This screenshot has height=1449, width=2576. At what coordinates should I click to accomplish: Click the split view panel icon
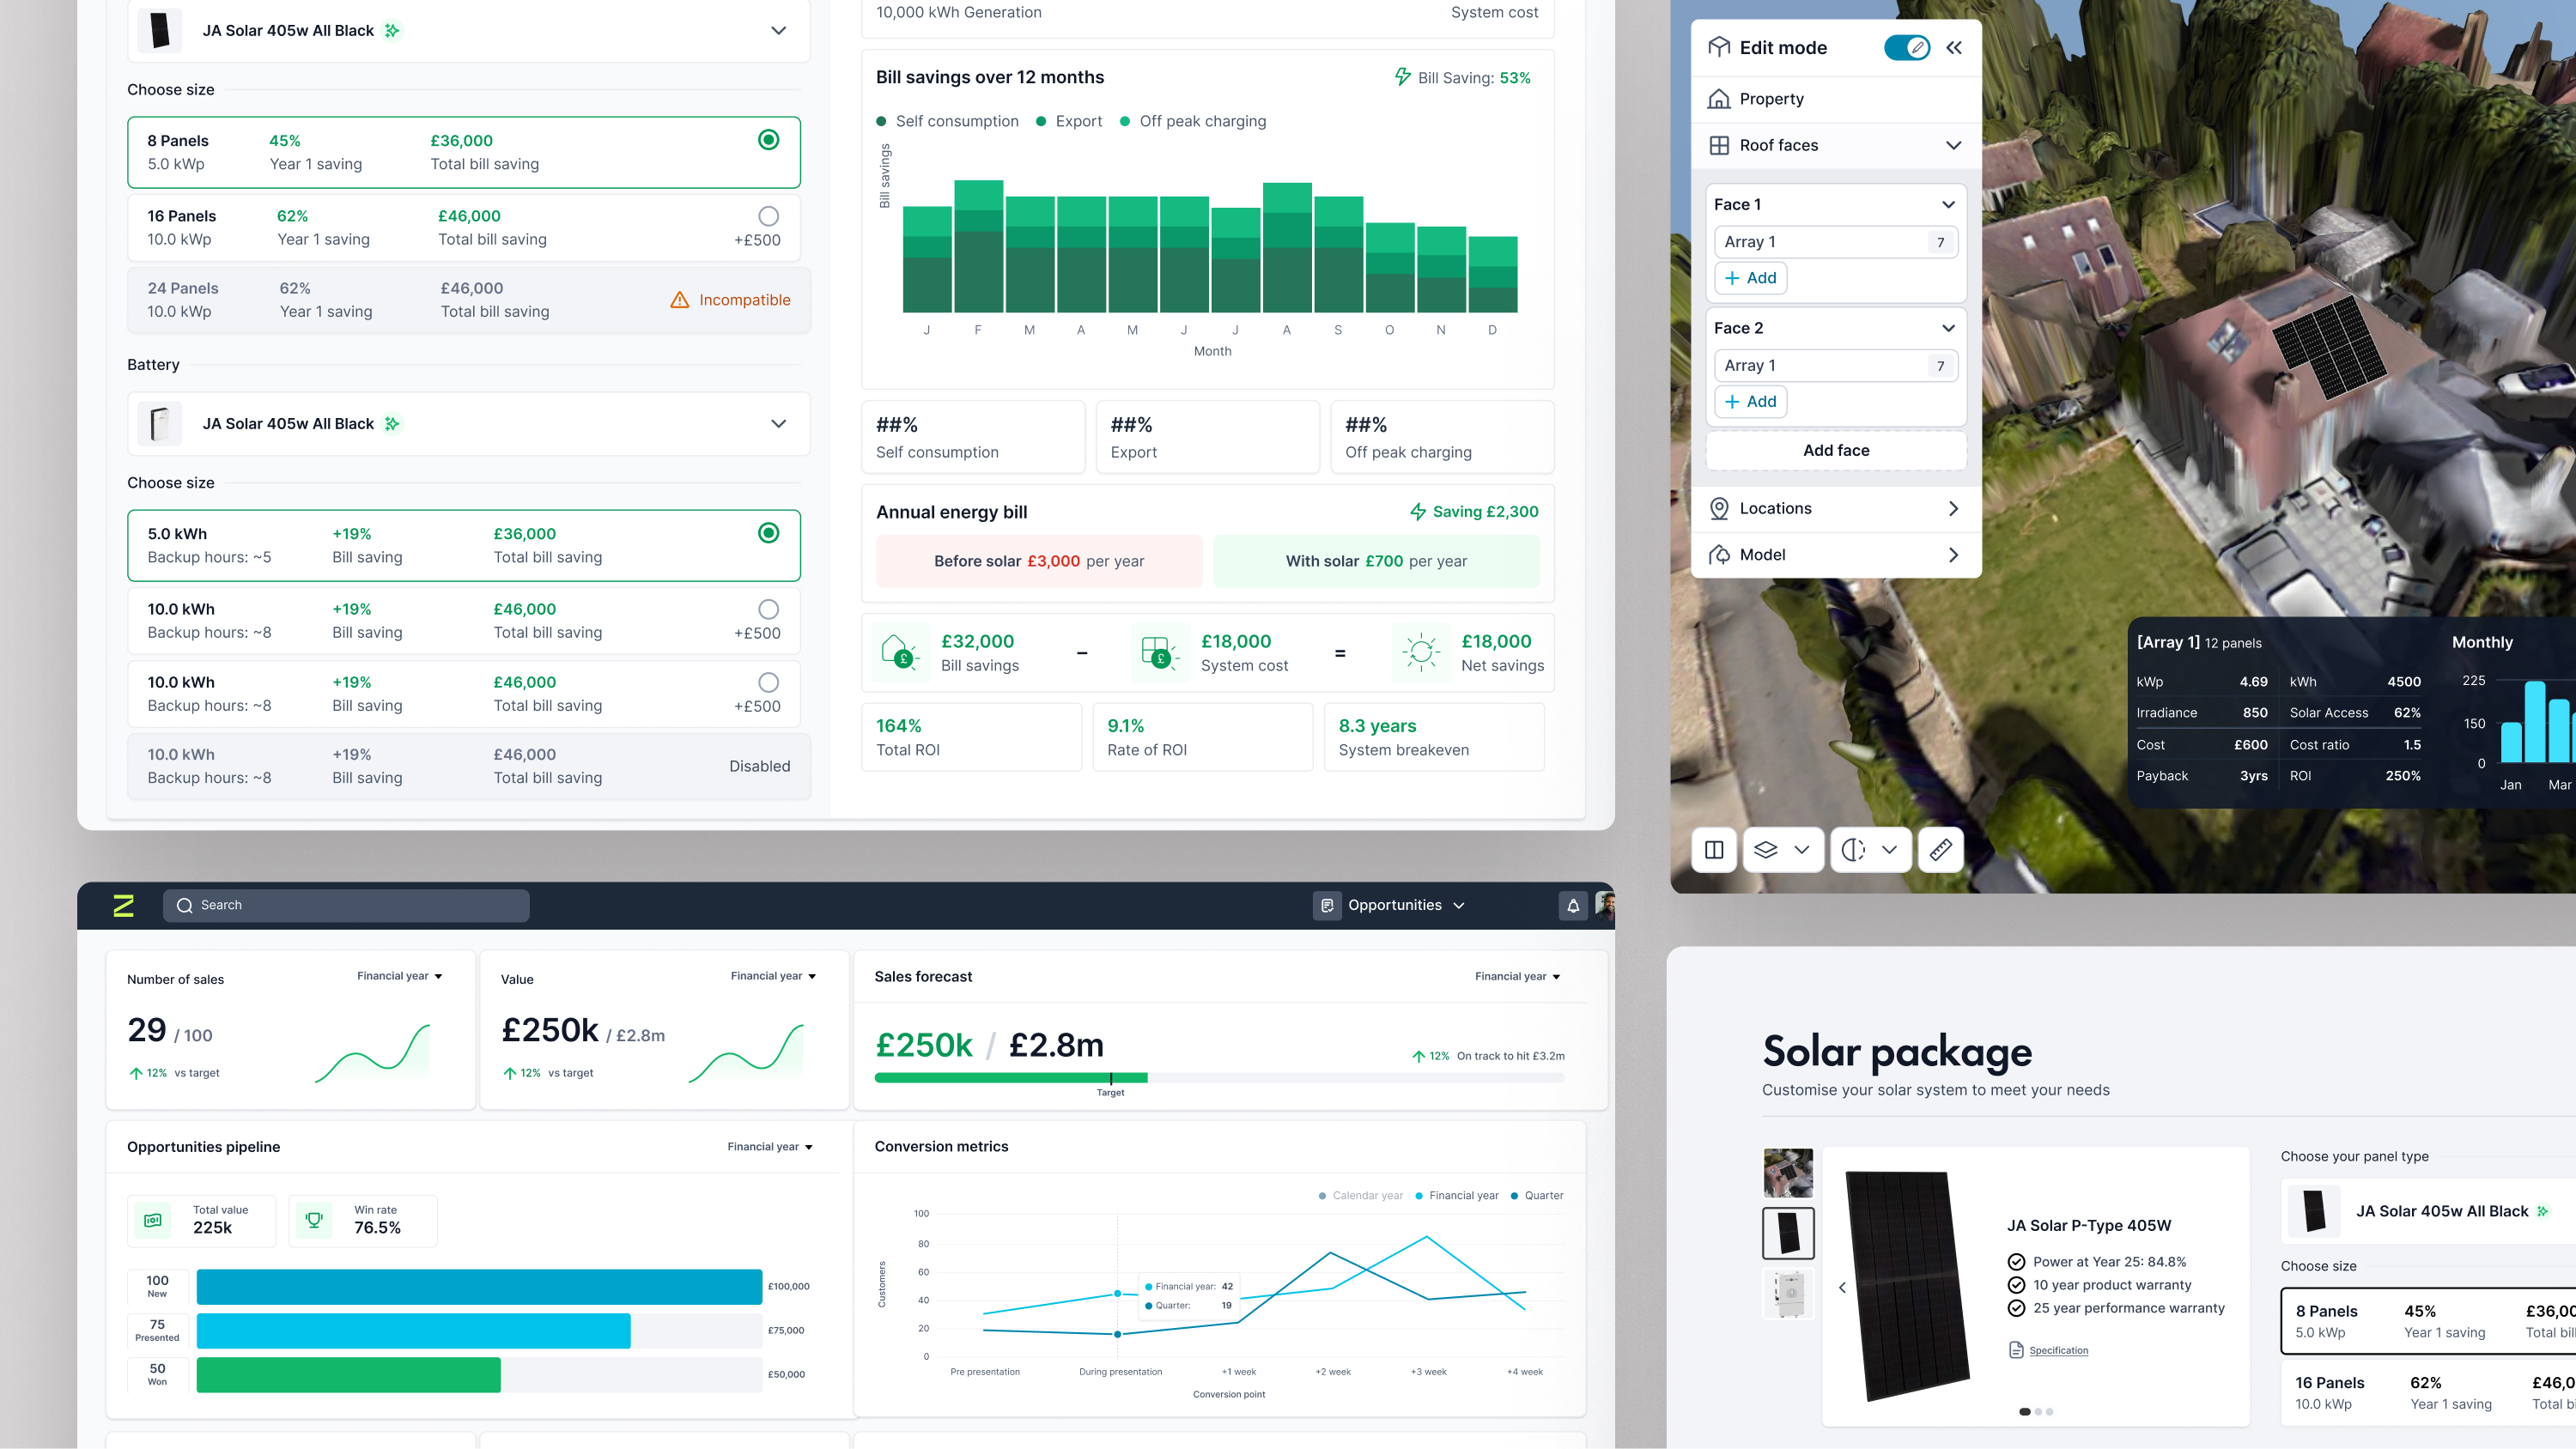(1714, 849)
